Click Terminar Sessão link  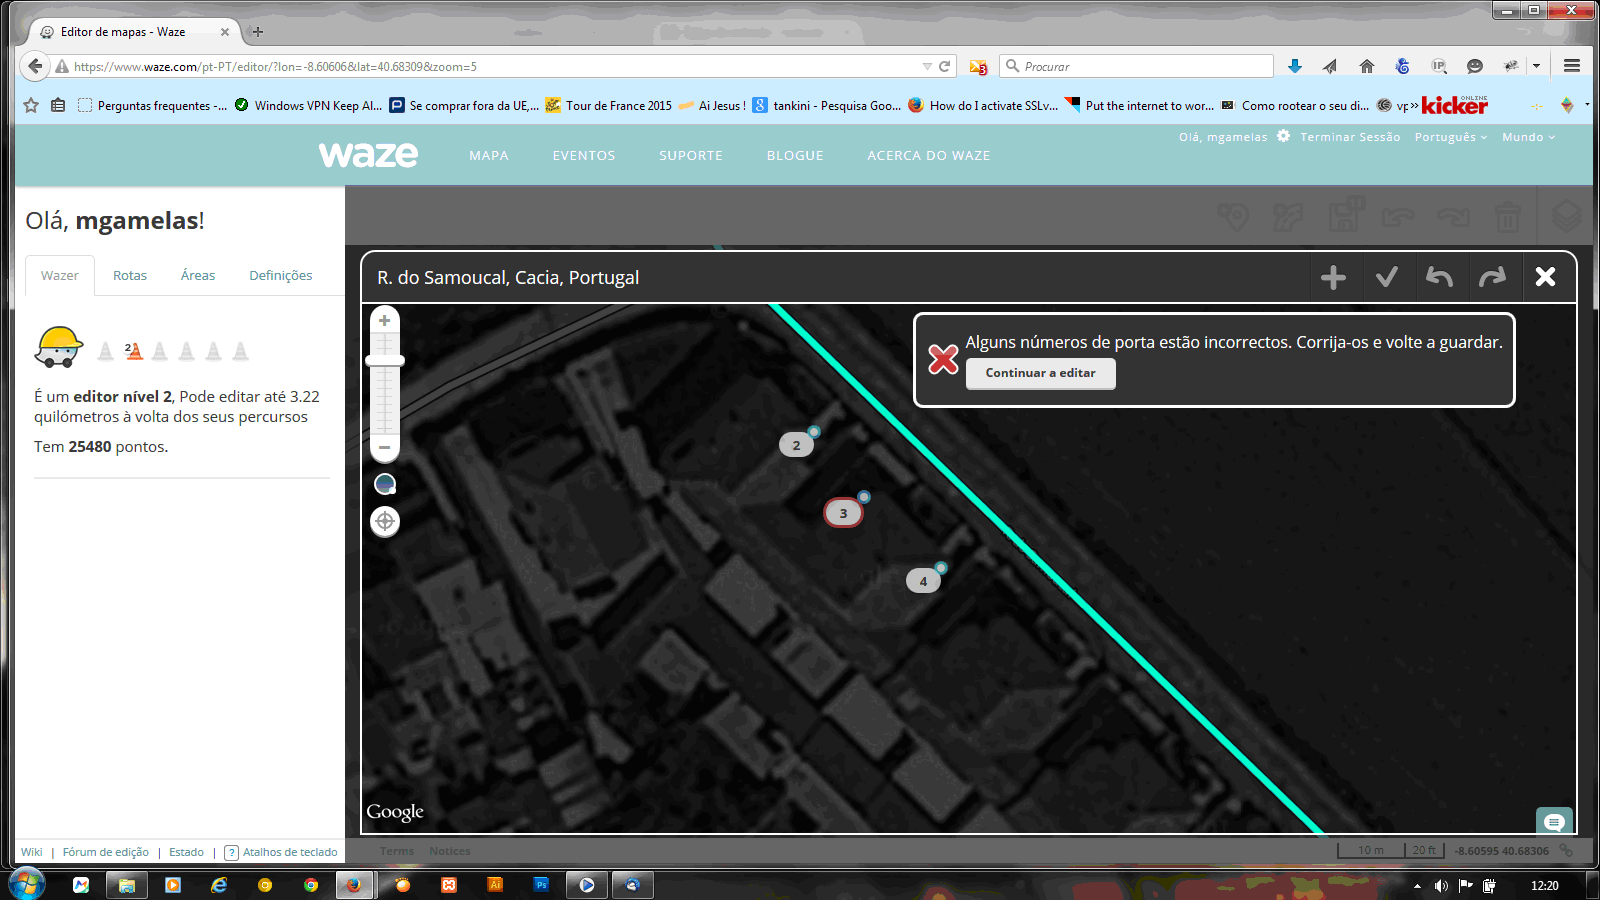coord(1350,137)
